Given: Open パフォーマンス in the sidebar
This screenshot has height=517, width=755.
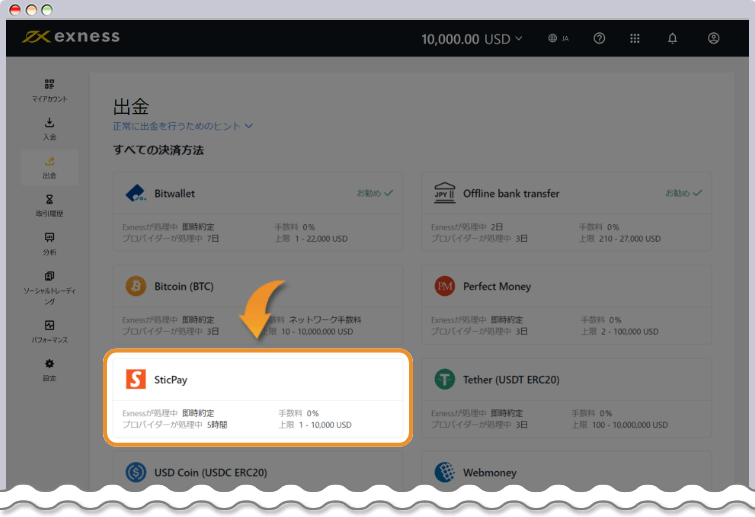Looking at the screenshot, I should [x=50, y=331].
